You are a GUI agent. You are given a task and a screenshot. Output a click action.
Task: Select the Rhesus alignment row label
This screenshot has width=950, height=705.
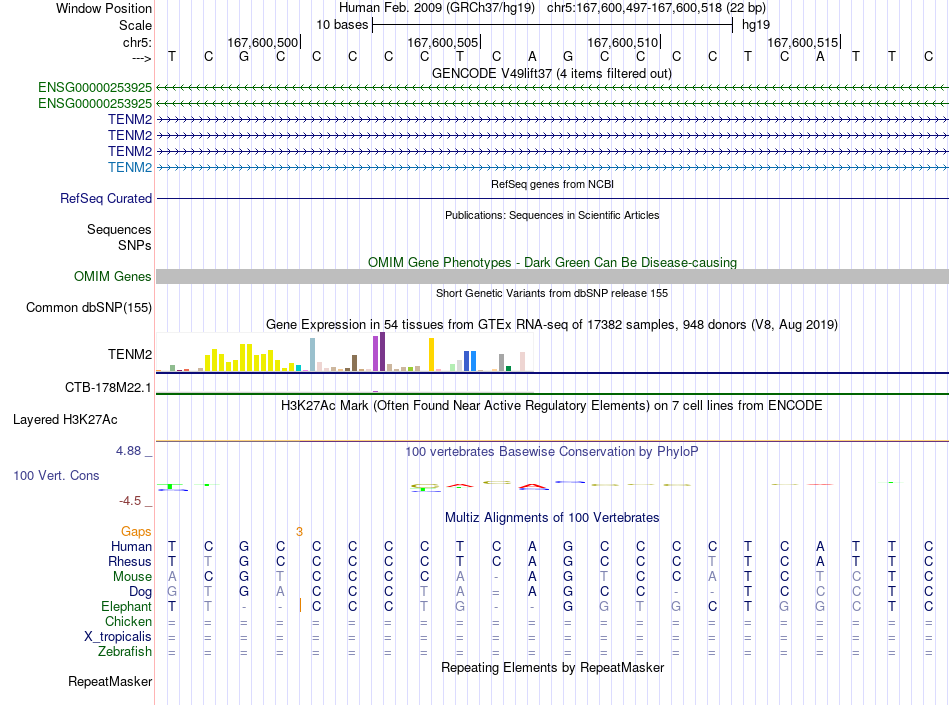(x=130, y=561)
